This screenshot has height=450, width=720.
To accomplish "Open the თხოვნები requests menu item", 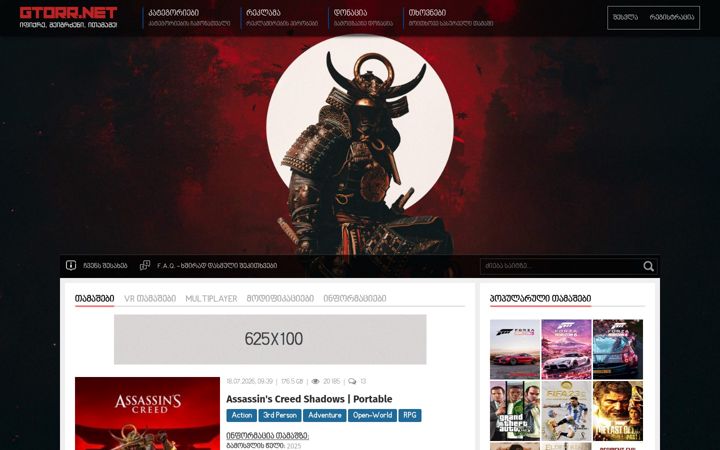I will tap(427, 13).
